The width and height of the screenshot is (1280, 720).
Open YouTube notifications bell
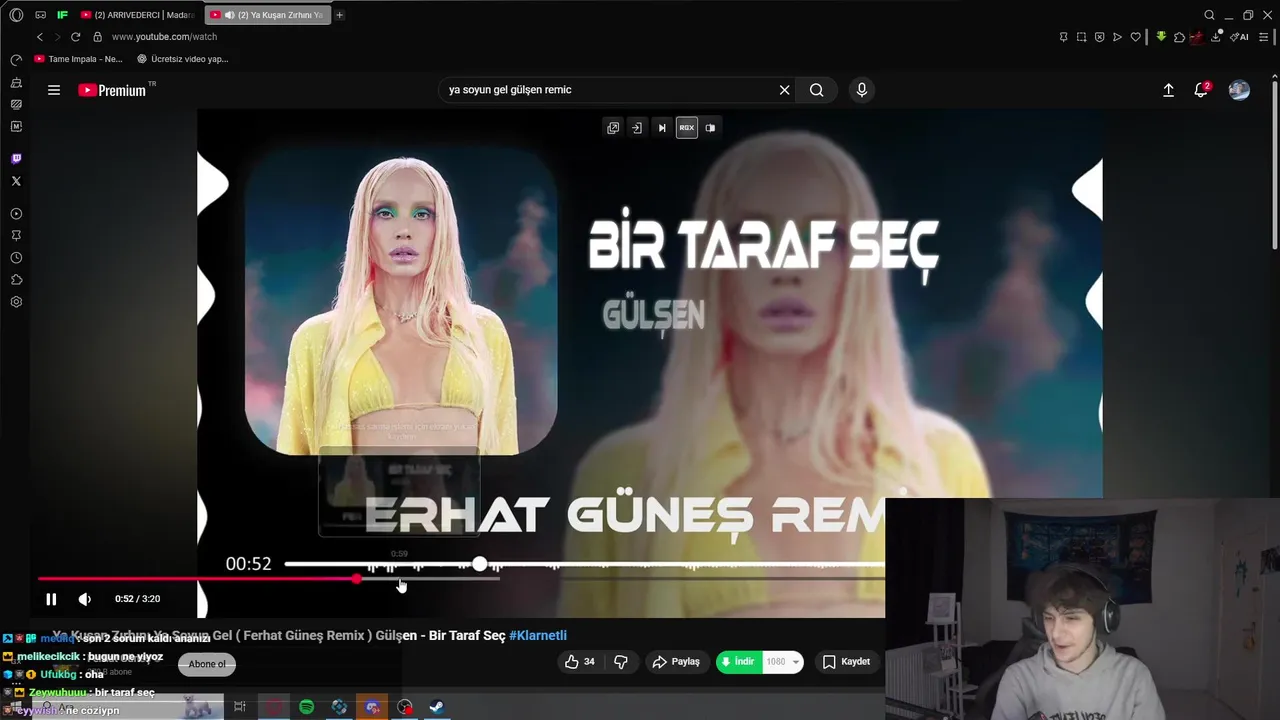click(x=1201, y=90)
